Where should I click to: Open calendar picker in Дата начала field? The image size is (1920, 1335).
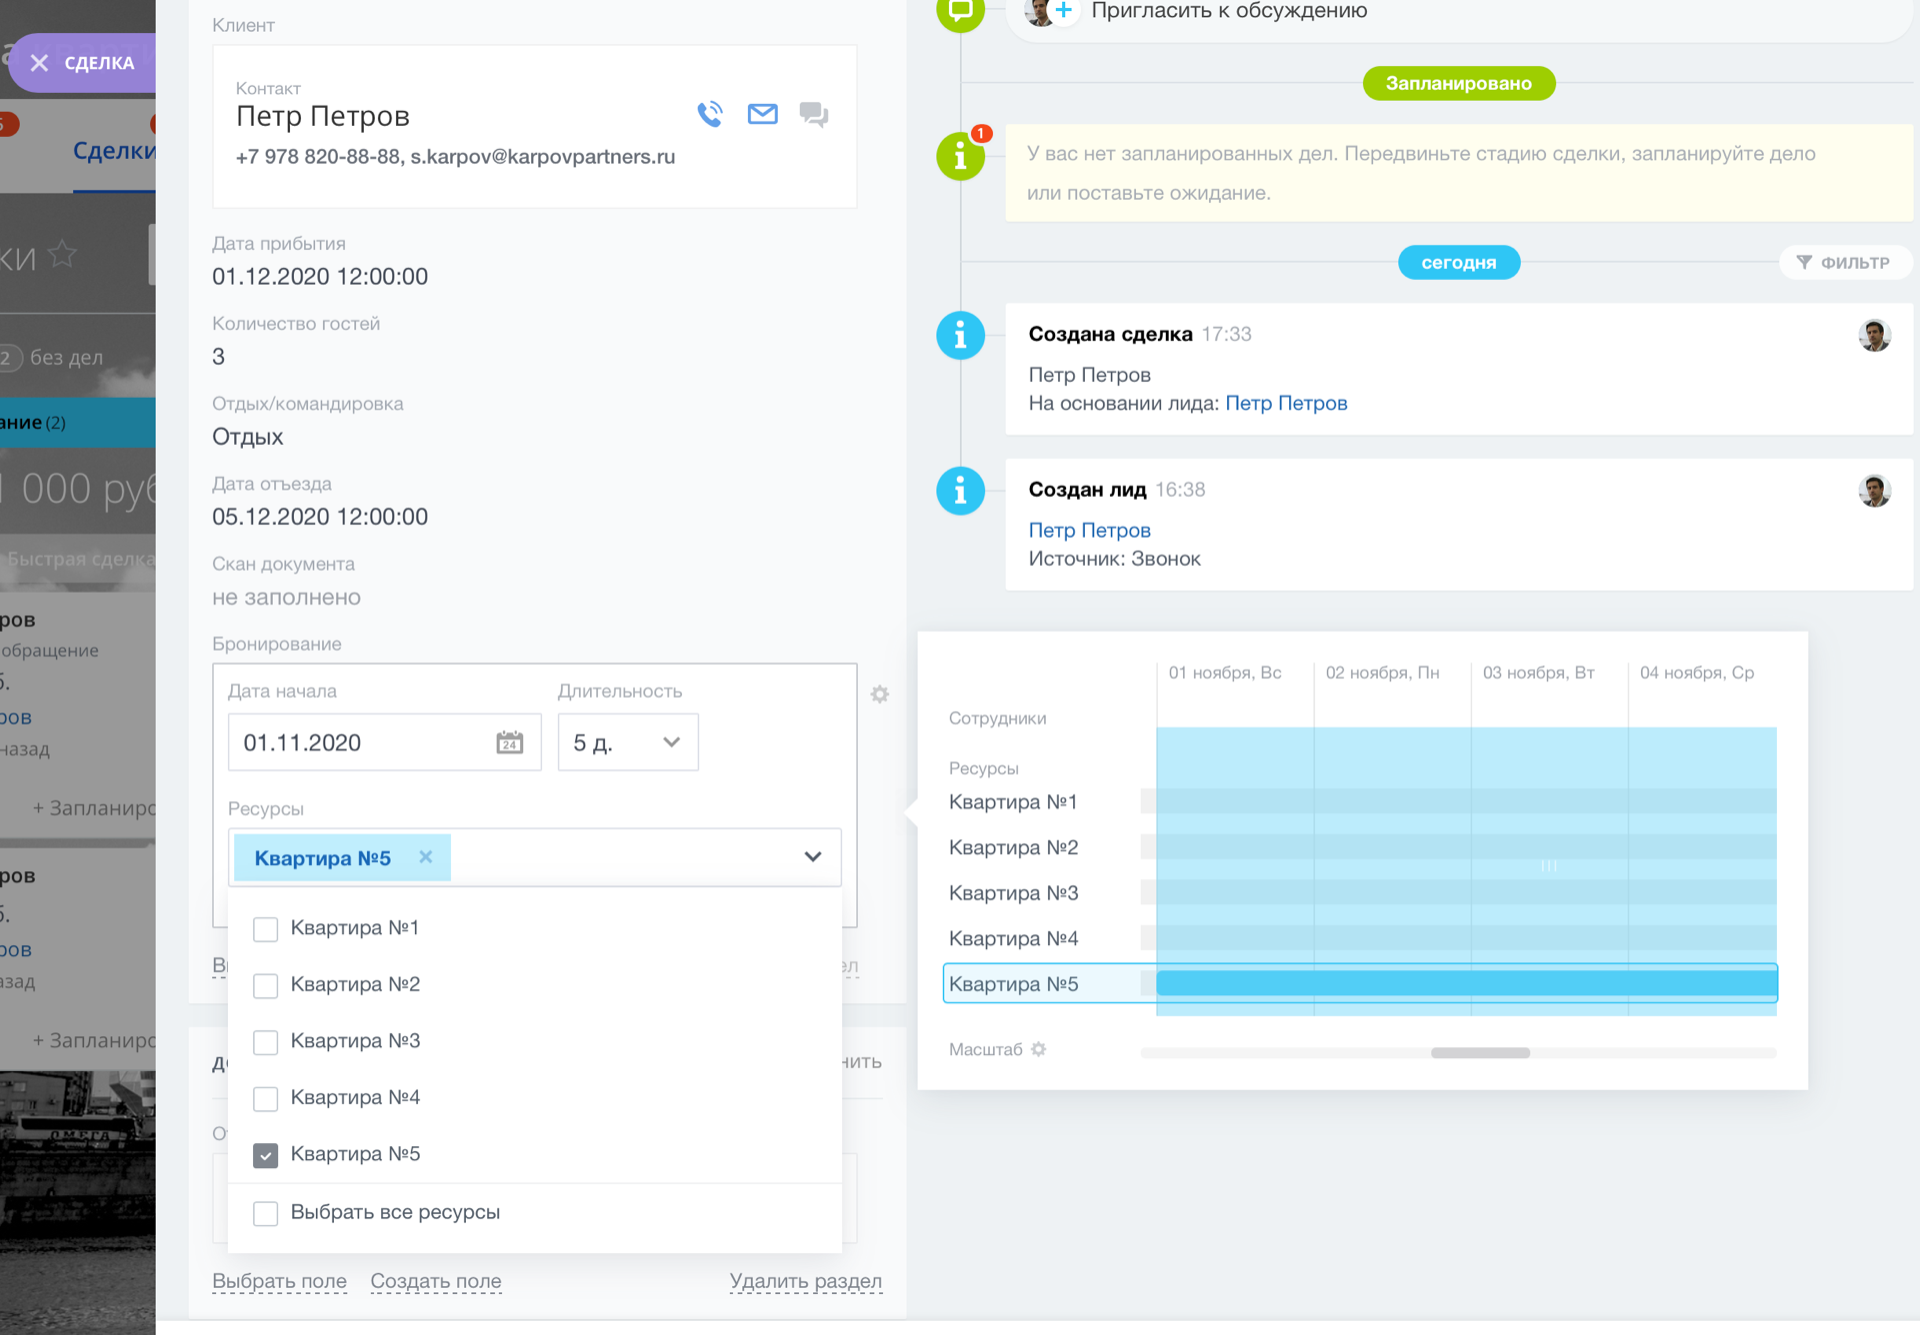click(509, 743)
